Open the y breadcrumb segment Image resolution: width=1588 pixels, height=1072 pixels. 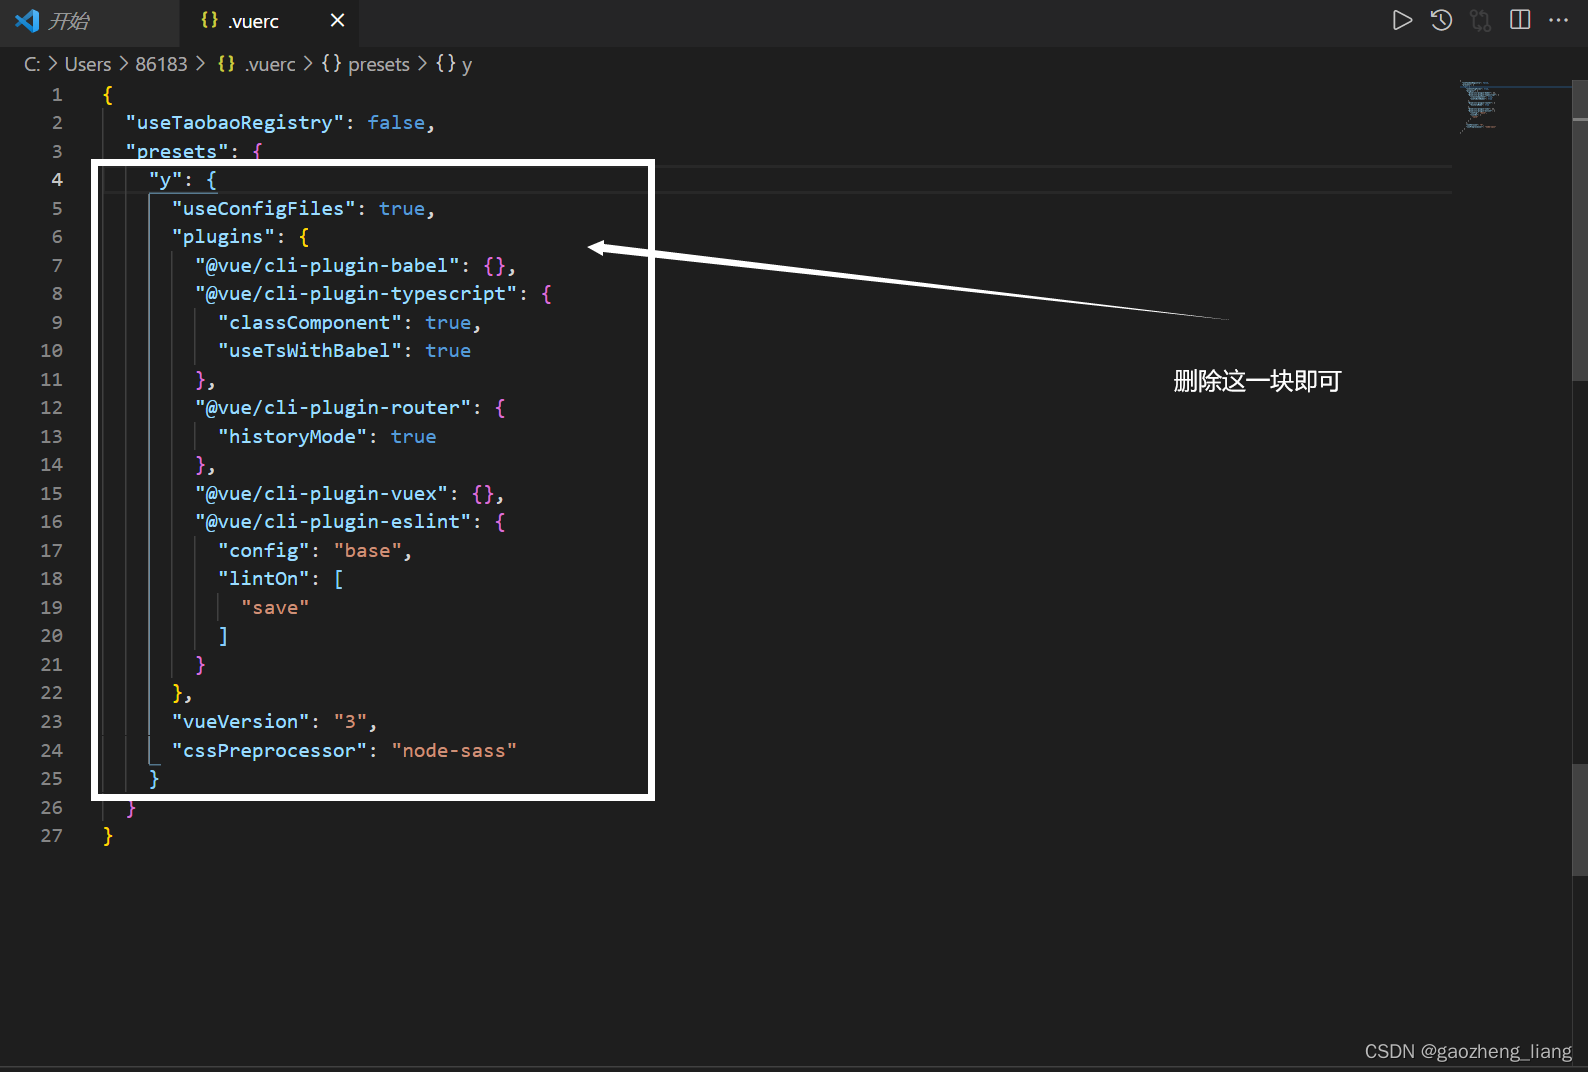pos(454,64)
